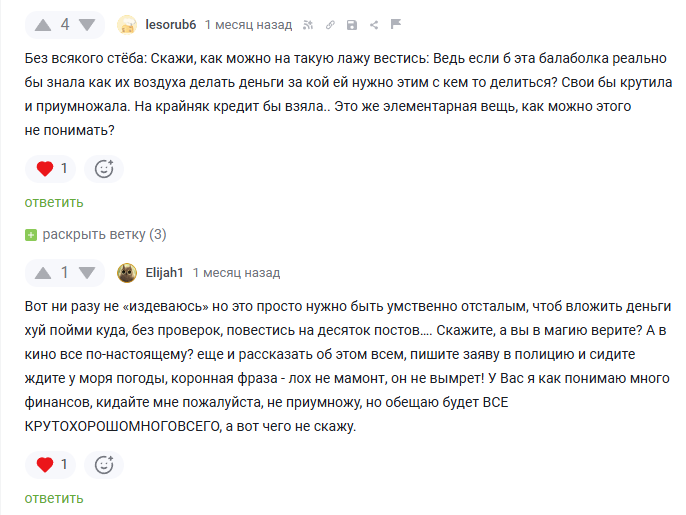Image resolution: width=686 pixels, height=515 pixels.
Task: Expand thread 'раскрыть ветку (3)'
Action: coord(96,234)
